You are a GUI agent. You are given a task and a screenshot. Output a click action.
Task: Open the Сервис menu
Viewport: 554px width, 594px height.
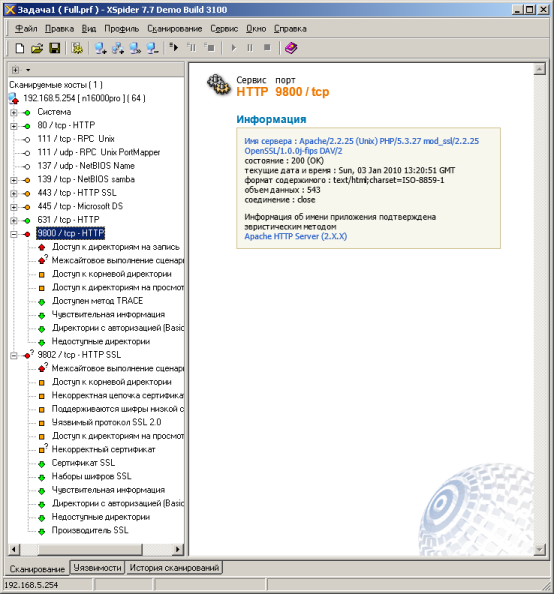(224, 29)
